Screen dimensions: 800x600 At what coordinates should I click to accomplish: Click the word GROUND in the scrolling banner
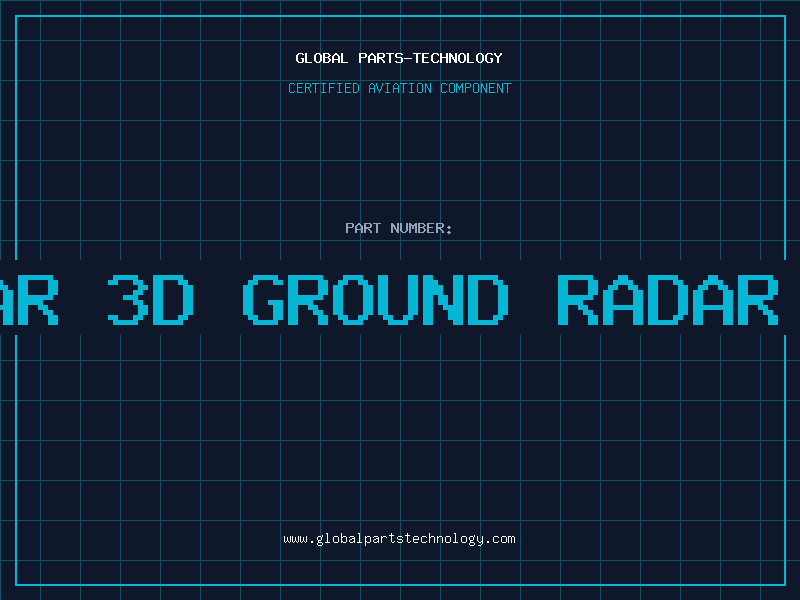376,299
